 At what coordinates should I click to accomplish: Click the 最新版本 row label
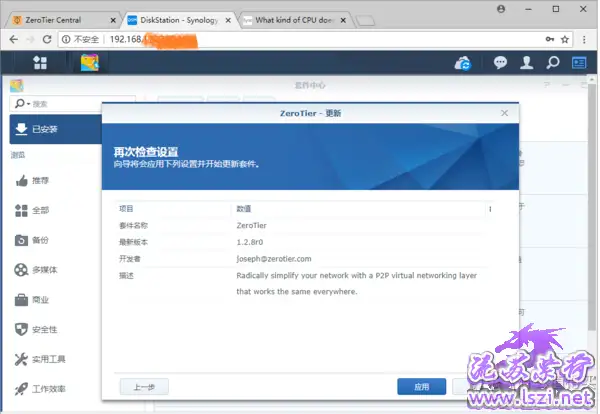click(133, 242)
